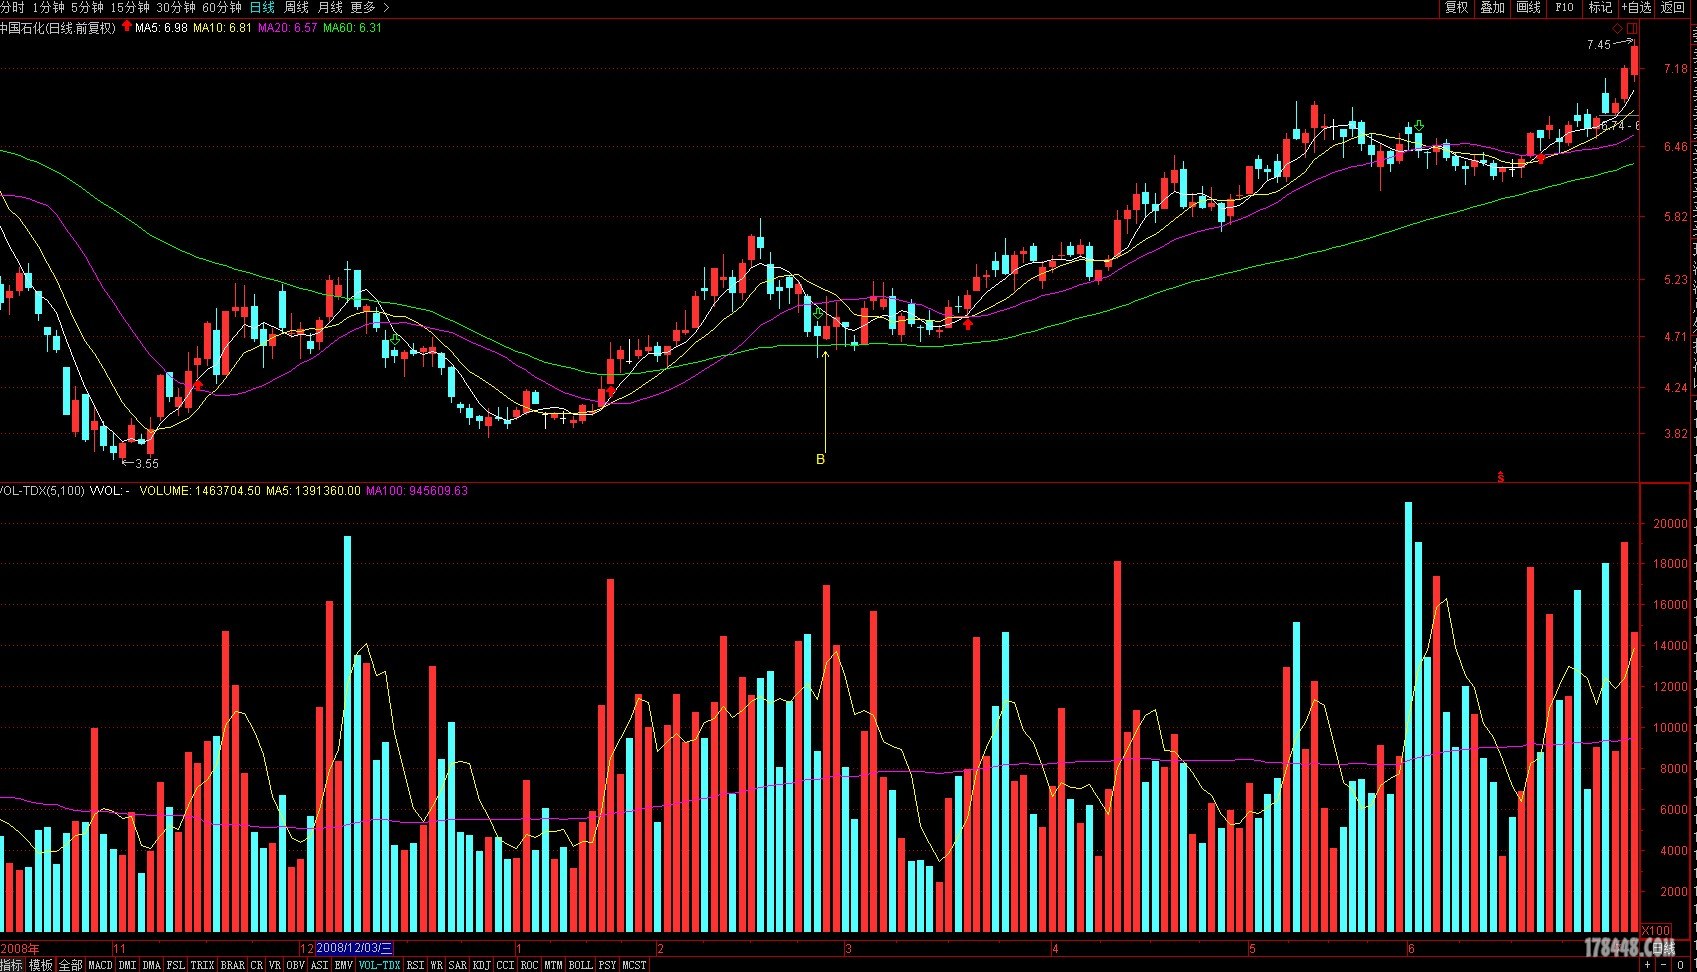Switch to DMI indicator
This screenshot has width=1697, height=972.
127,965
